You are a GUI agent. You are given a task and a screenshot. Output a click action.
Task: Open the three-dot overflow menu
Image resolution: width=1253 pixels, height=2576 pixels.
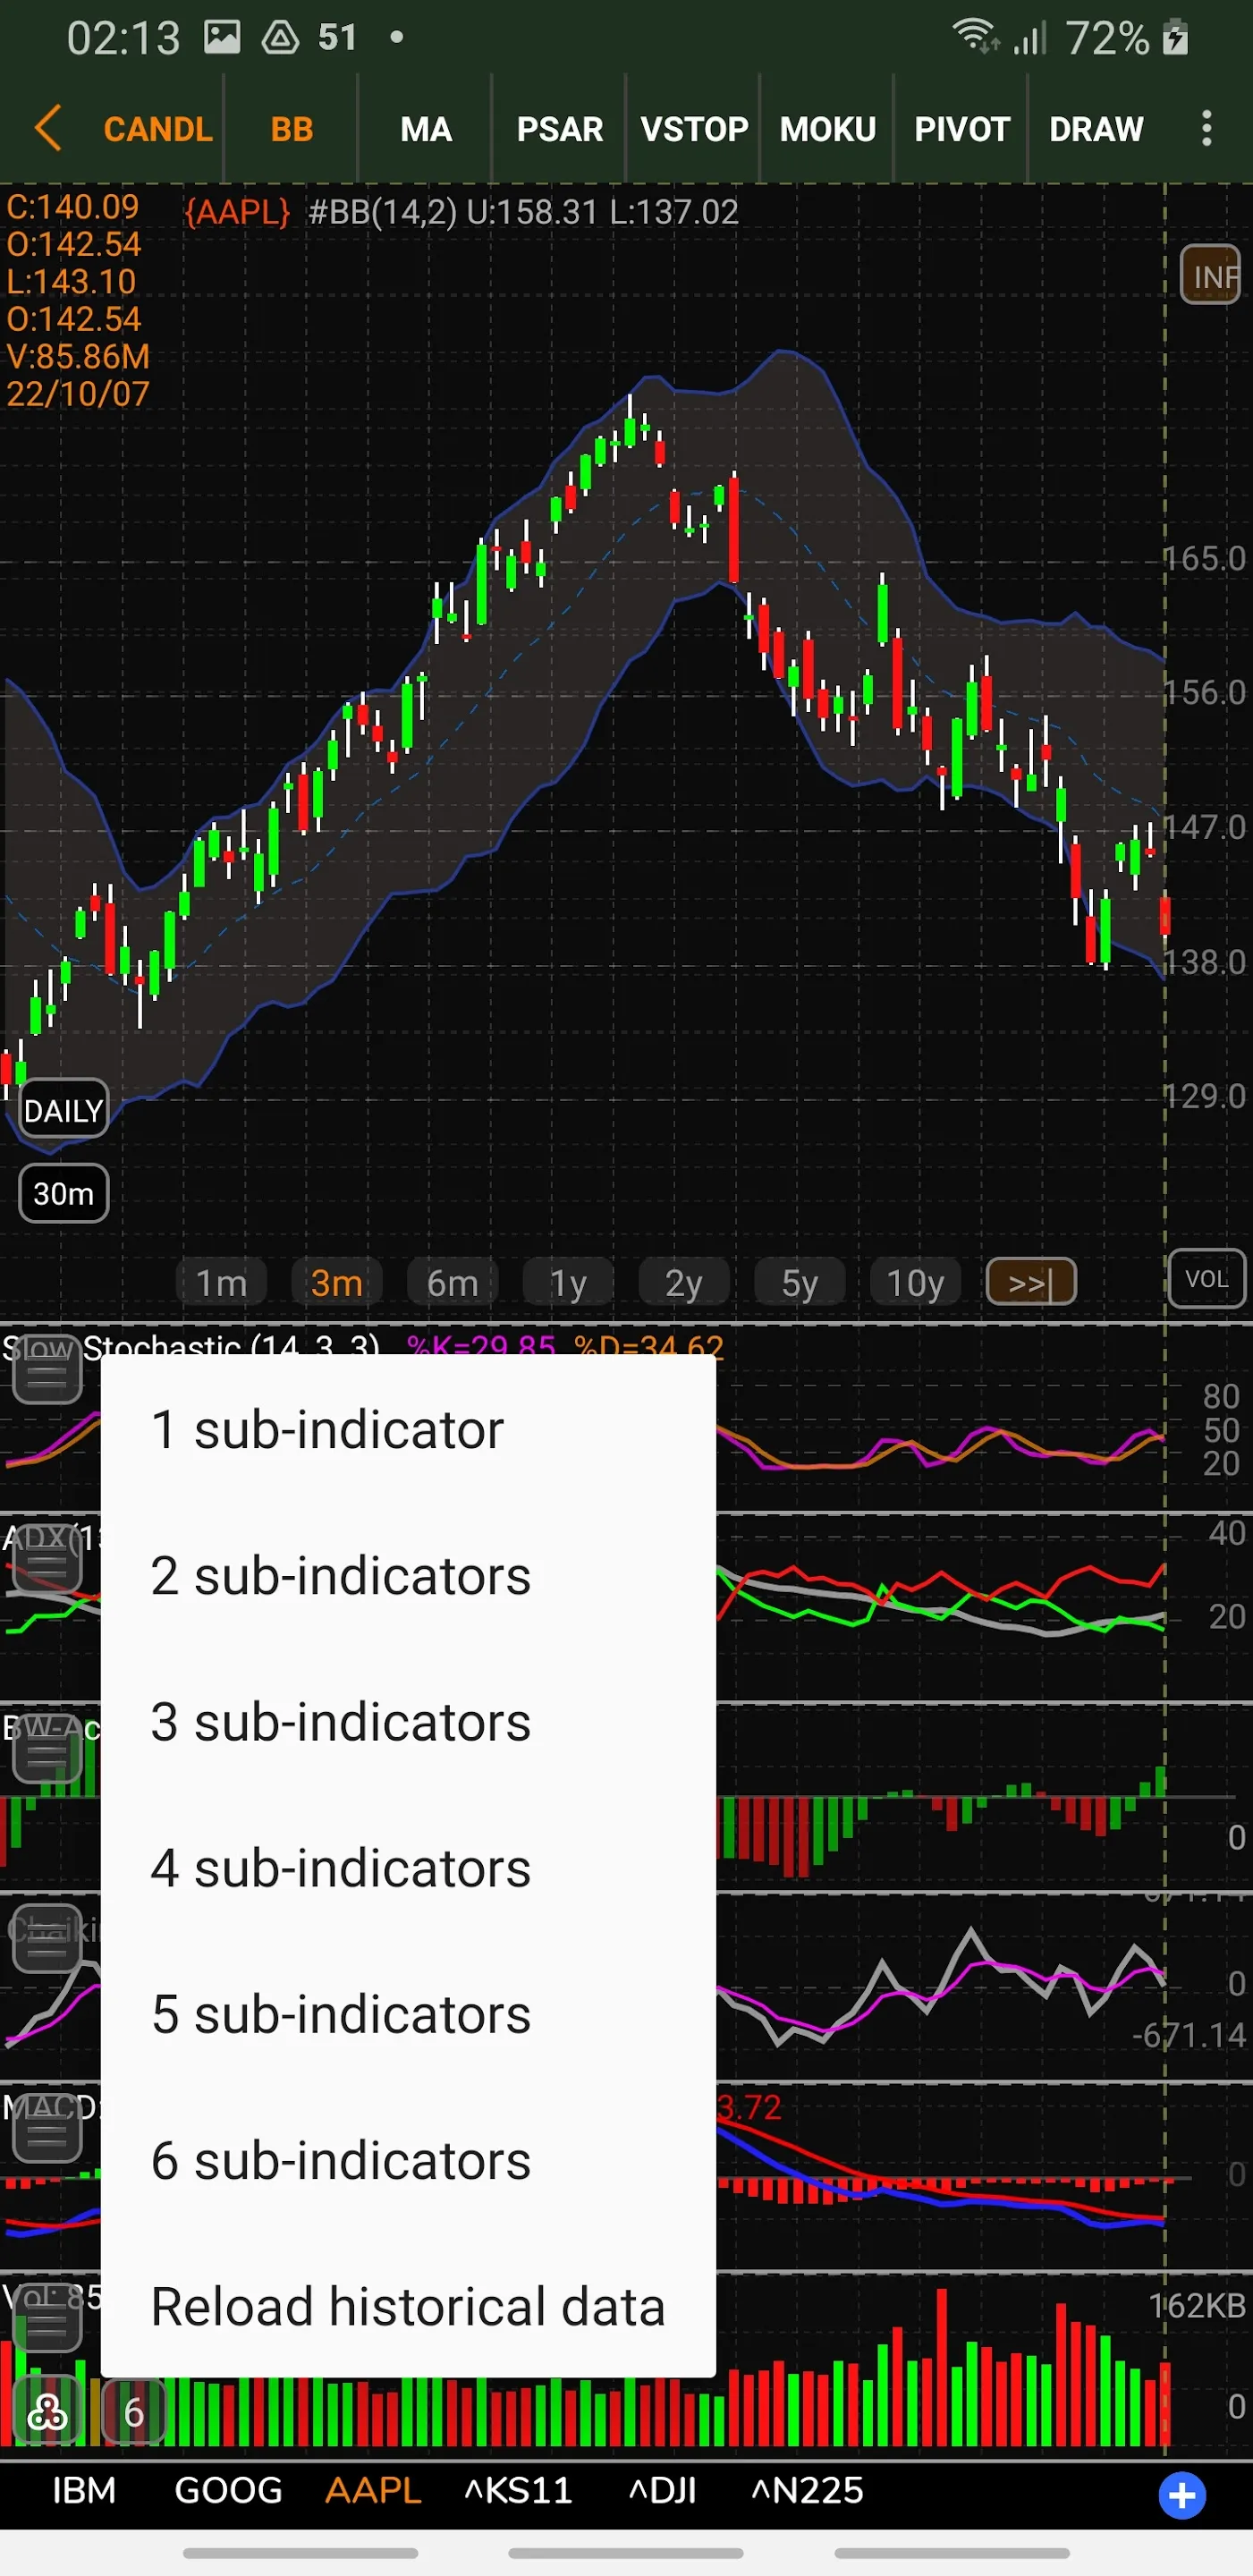tap(1207, 129)
